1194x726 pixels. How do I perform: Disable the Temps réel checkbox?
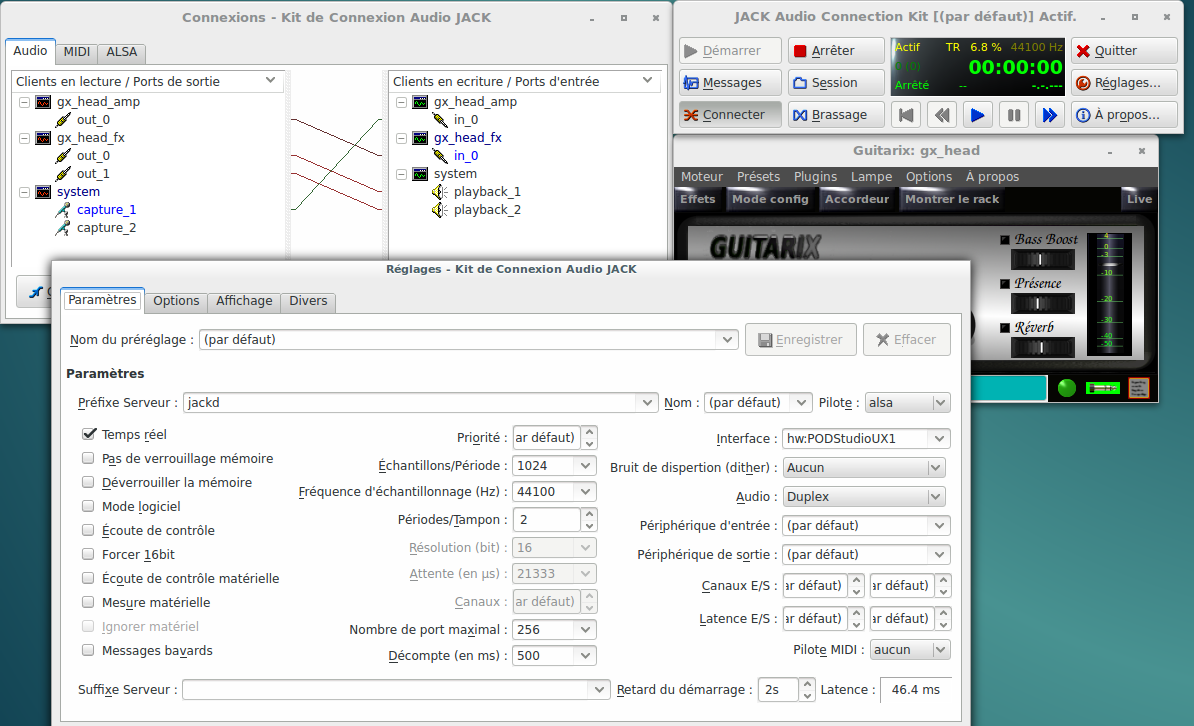[89, 434]
